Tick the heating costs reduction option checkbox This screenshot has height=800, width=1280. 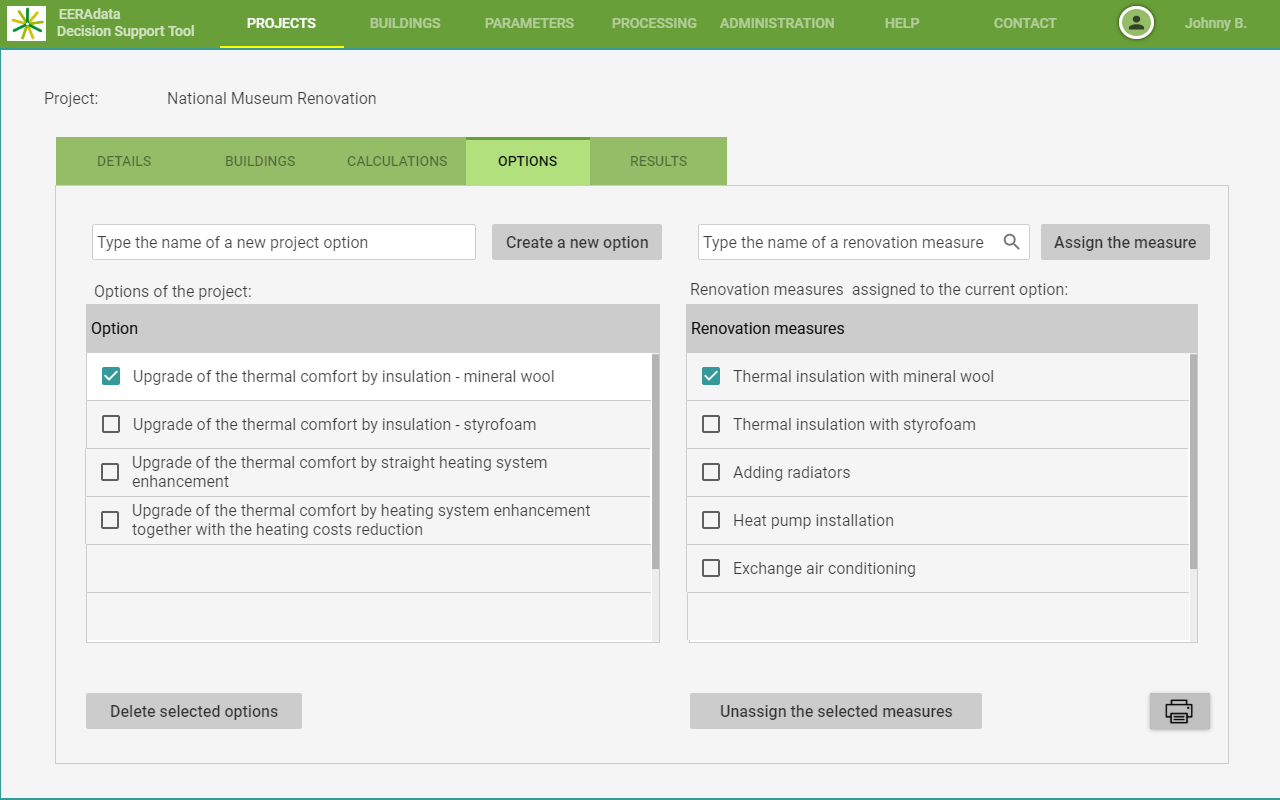pyautogui.click(x=110, y=520)
